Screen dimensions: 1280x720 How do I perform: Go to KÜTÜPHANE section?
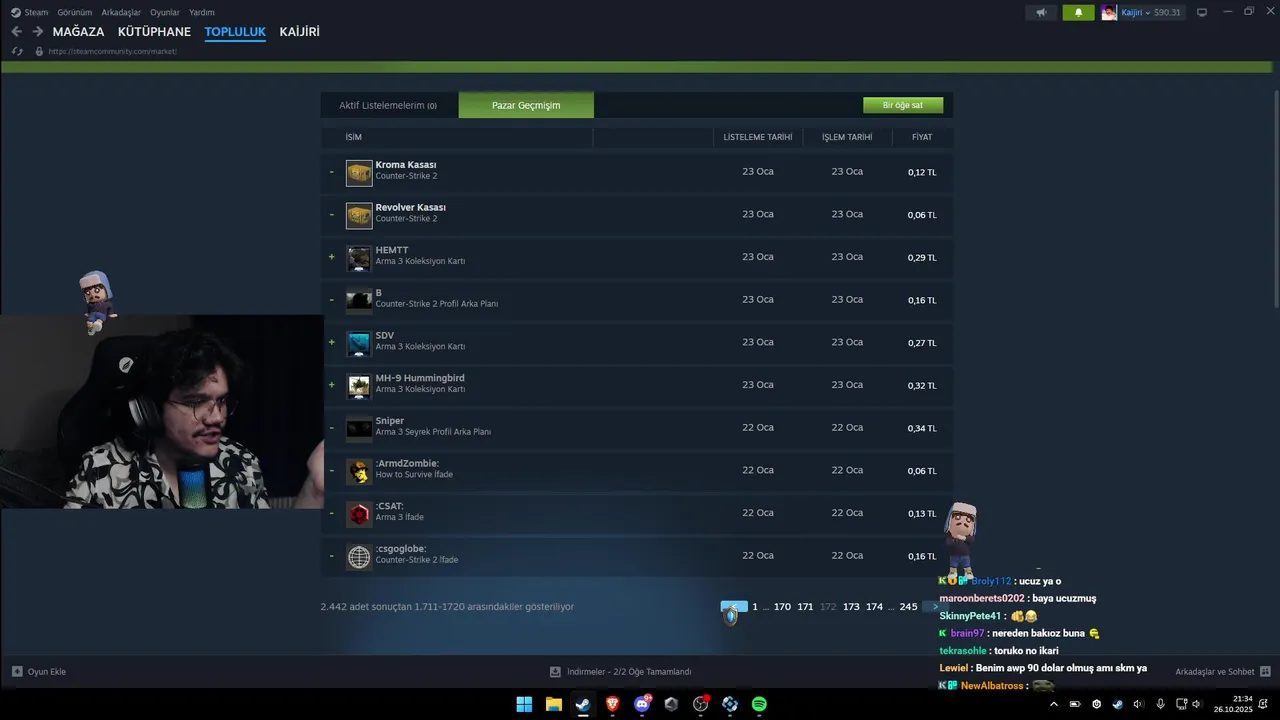tap(154, 32)
